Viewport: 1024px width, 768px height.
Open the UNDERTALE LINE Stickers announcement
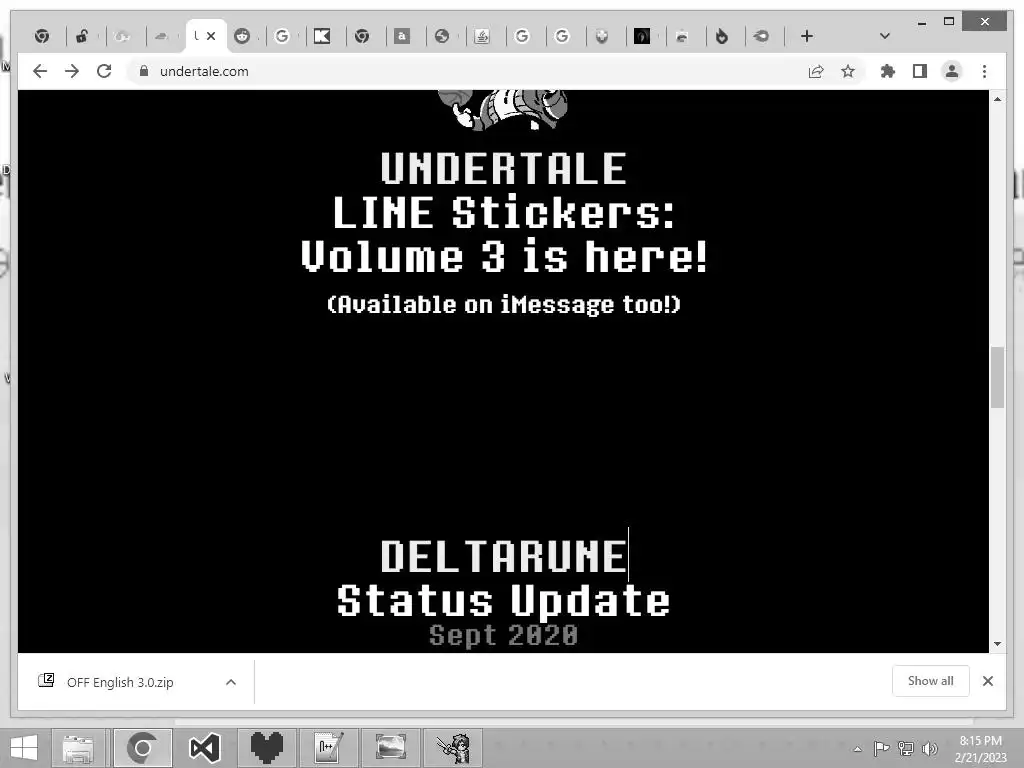(x=504, y=189)
